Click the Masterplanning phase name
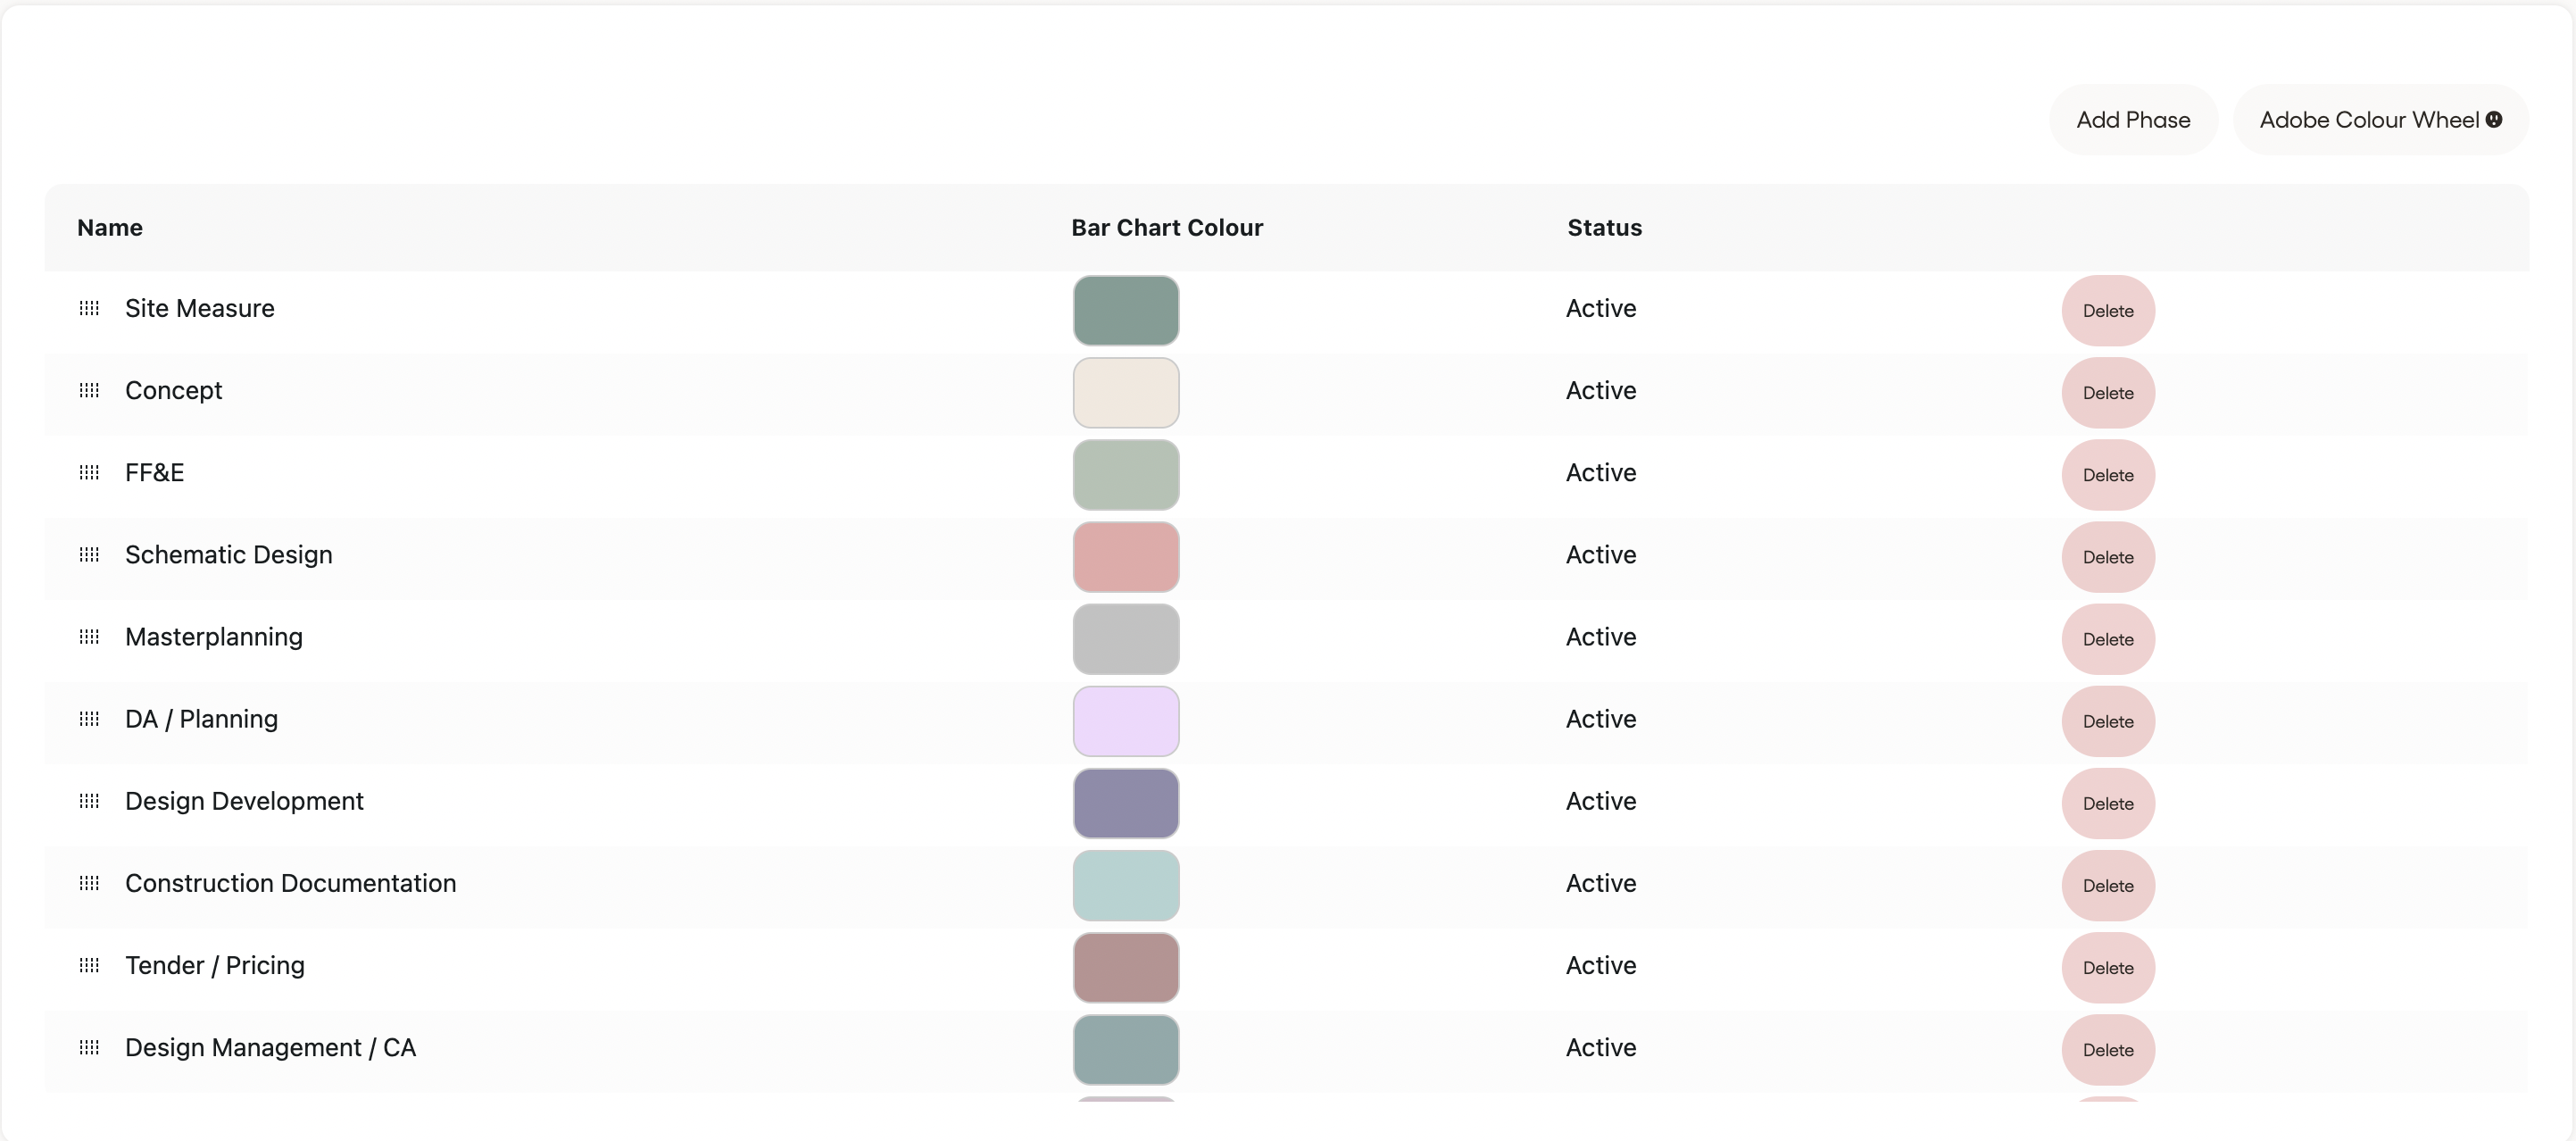Screen dimensions: 2576x1141 pos(213,636)
